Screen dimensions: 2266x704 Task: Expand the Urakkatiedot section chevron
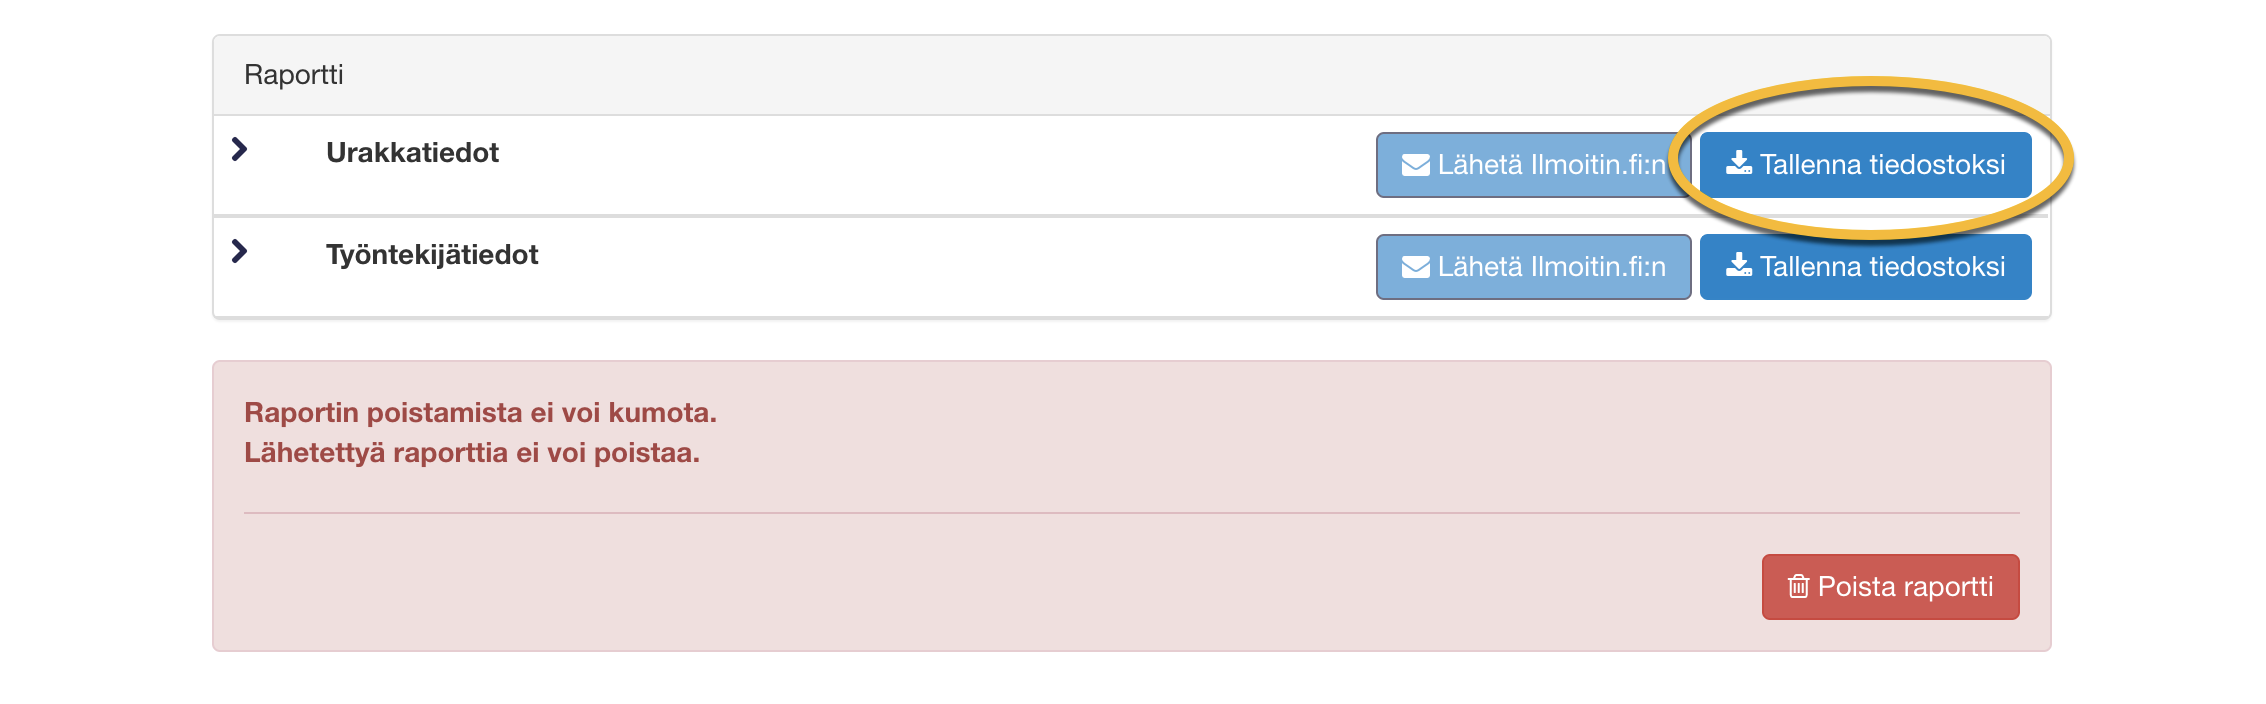pyautogui.click(x=239, y=149)
